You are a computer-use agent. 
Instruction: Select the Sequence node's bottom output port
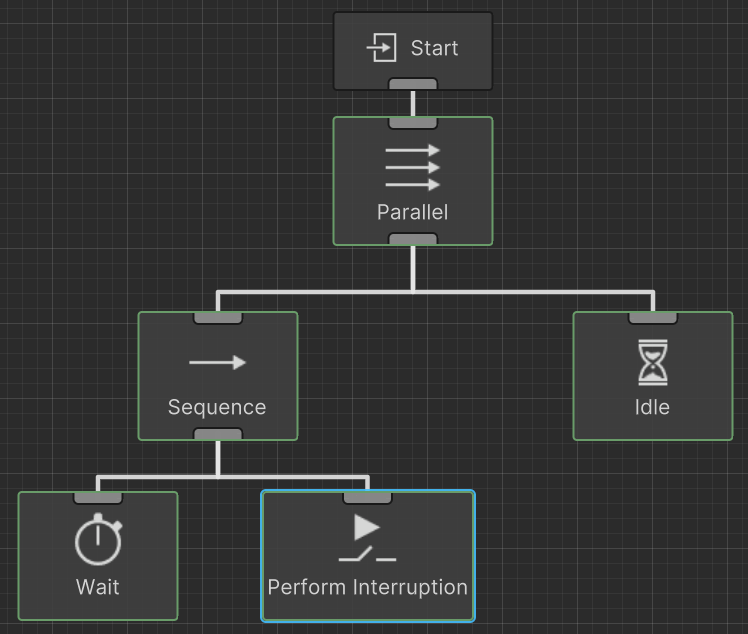click(x=217, y=434)
